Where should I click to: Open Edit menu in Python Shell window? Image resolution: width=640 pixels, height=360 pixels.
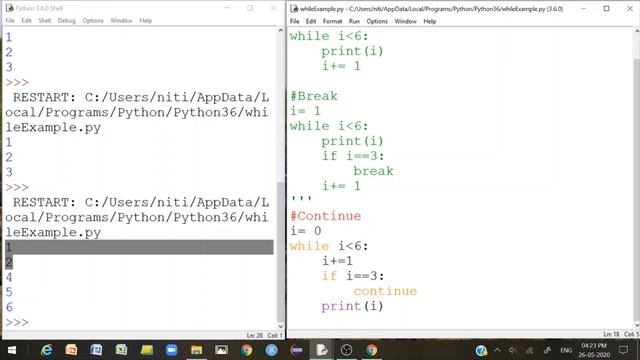click(27, 20)
